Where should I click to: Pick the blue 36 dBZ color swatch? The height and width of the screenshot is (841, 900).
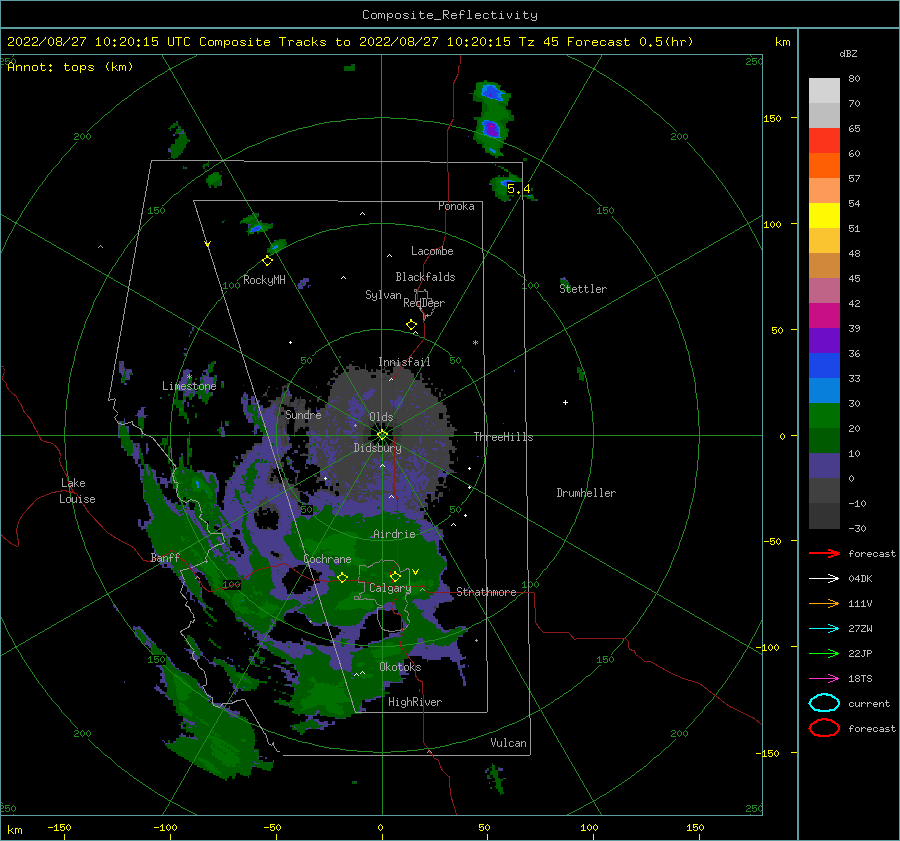click(x=824, y=365)
